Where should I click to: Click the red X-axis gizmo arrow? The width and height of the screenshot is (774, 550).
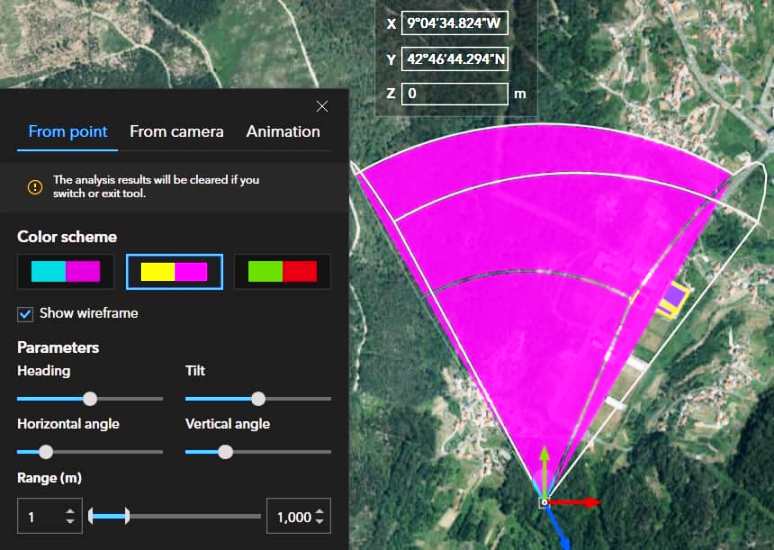(575, 503)
